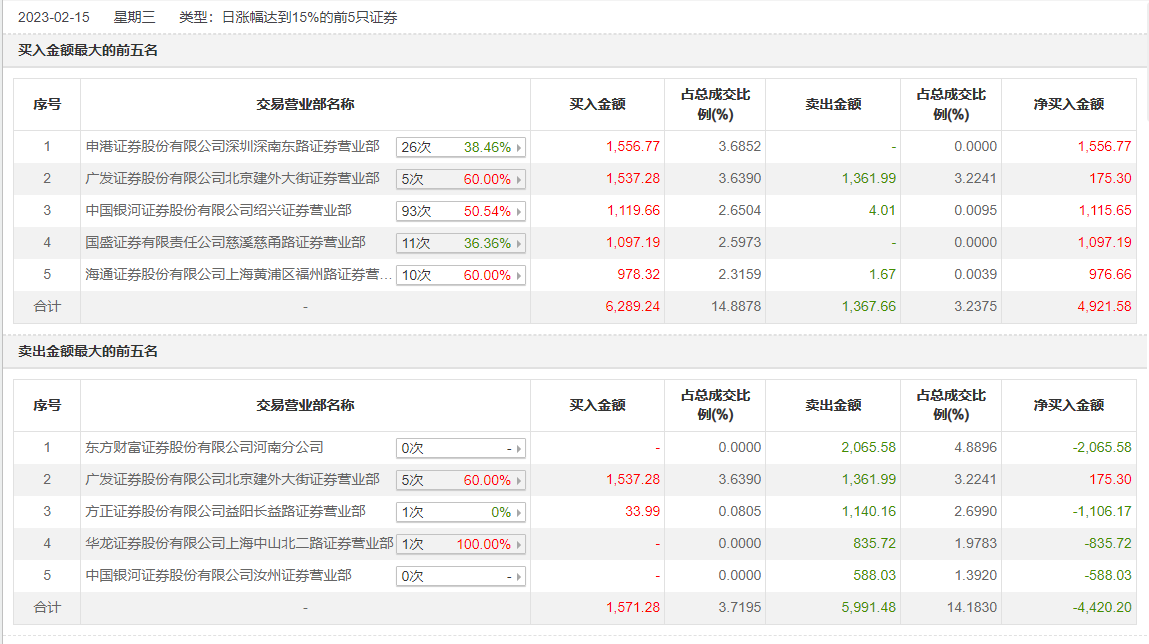Click 买入金额最大的前五名 section header

click(88, 50)
